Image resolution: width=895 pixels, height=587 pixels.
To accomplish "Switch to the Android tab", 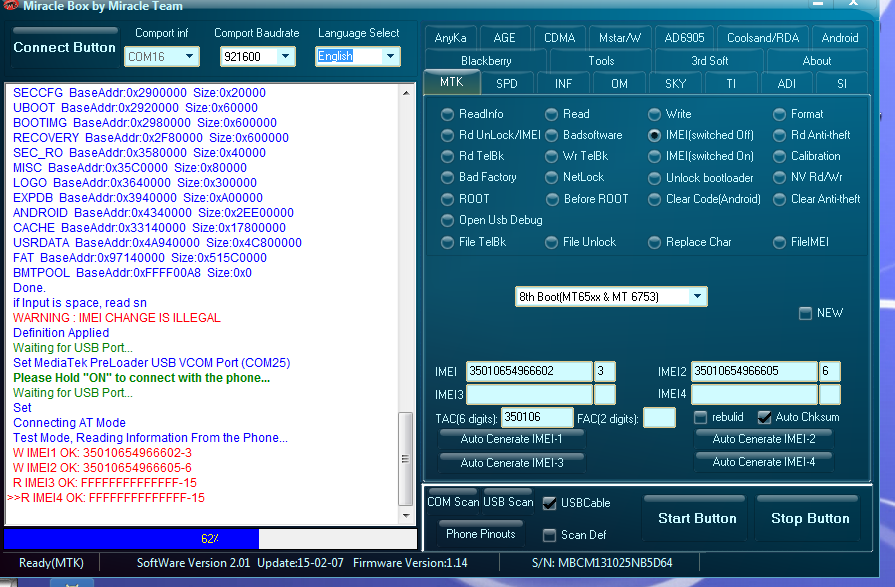I will tap(840, 38).
